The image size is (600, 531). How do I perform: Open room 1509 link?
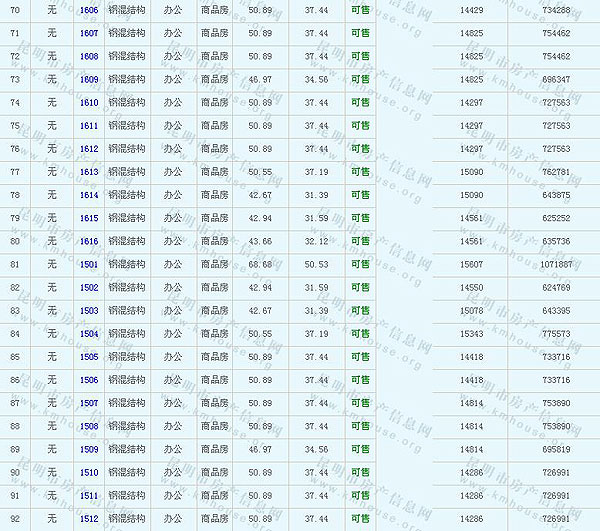tap(89, 450)
